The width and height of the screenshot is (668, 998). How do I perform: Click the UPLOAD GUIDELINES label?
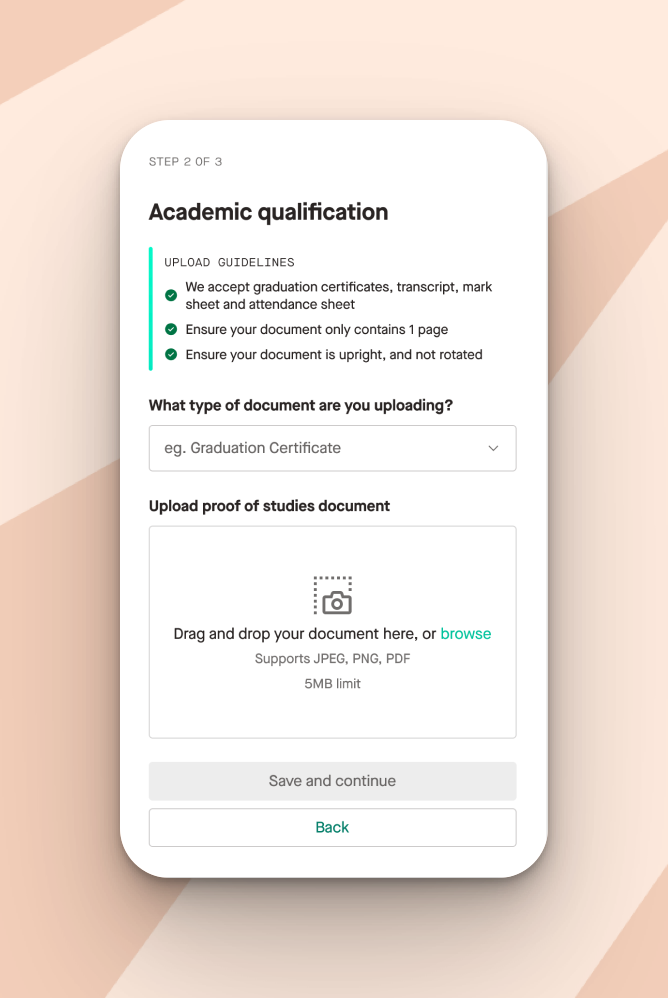pos(229,262)
